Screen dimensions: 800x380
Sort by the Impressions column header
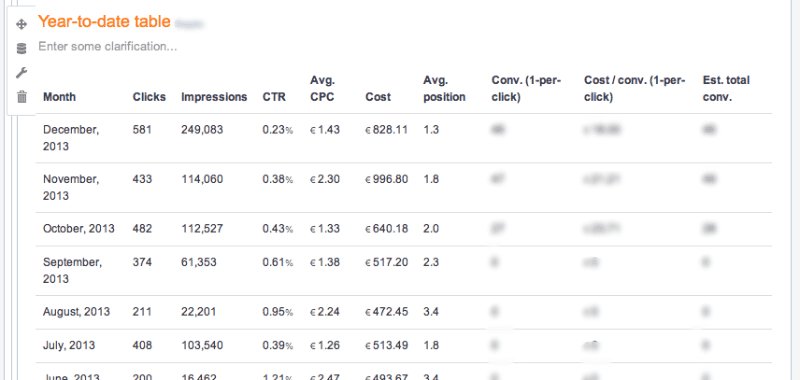pyautogui.click(x=214, y=97)
